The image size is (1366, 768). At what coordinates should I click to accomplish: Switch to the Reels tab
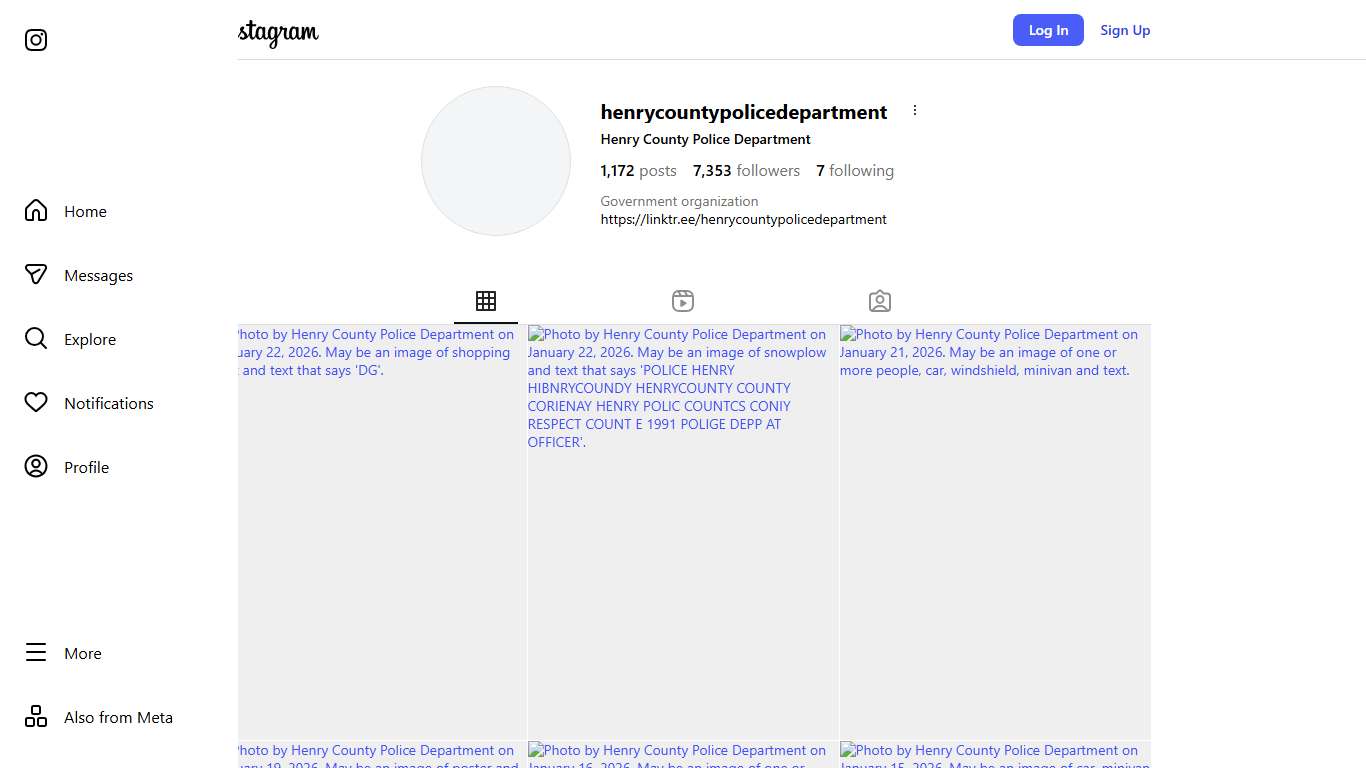683,301
